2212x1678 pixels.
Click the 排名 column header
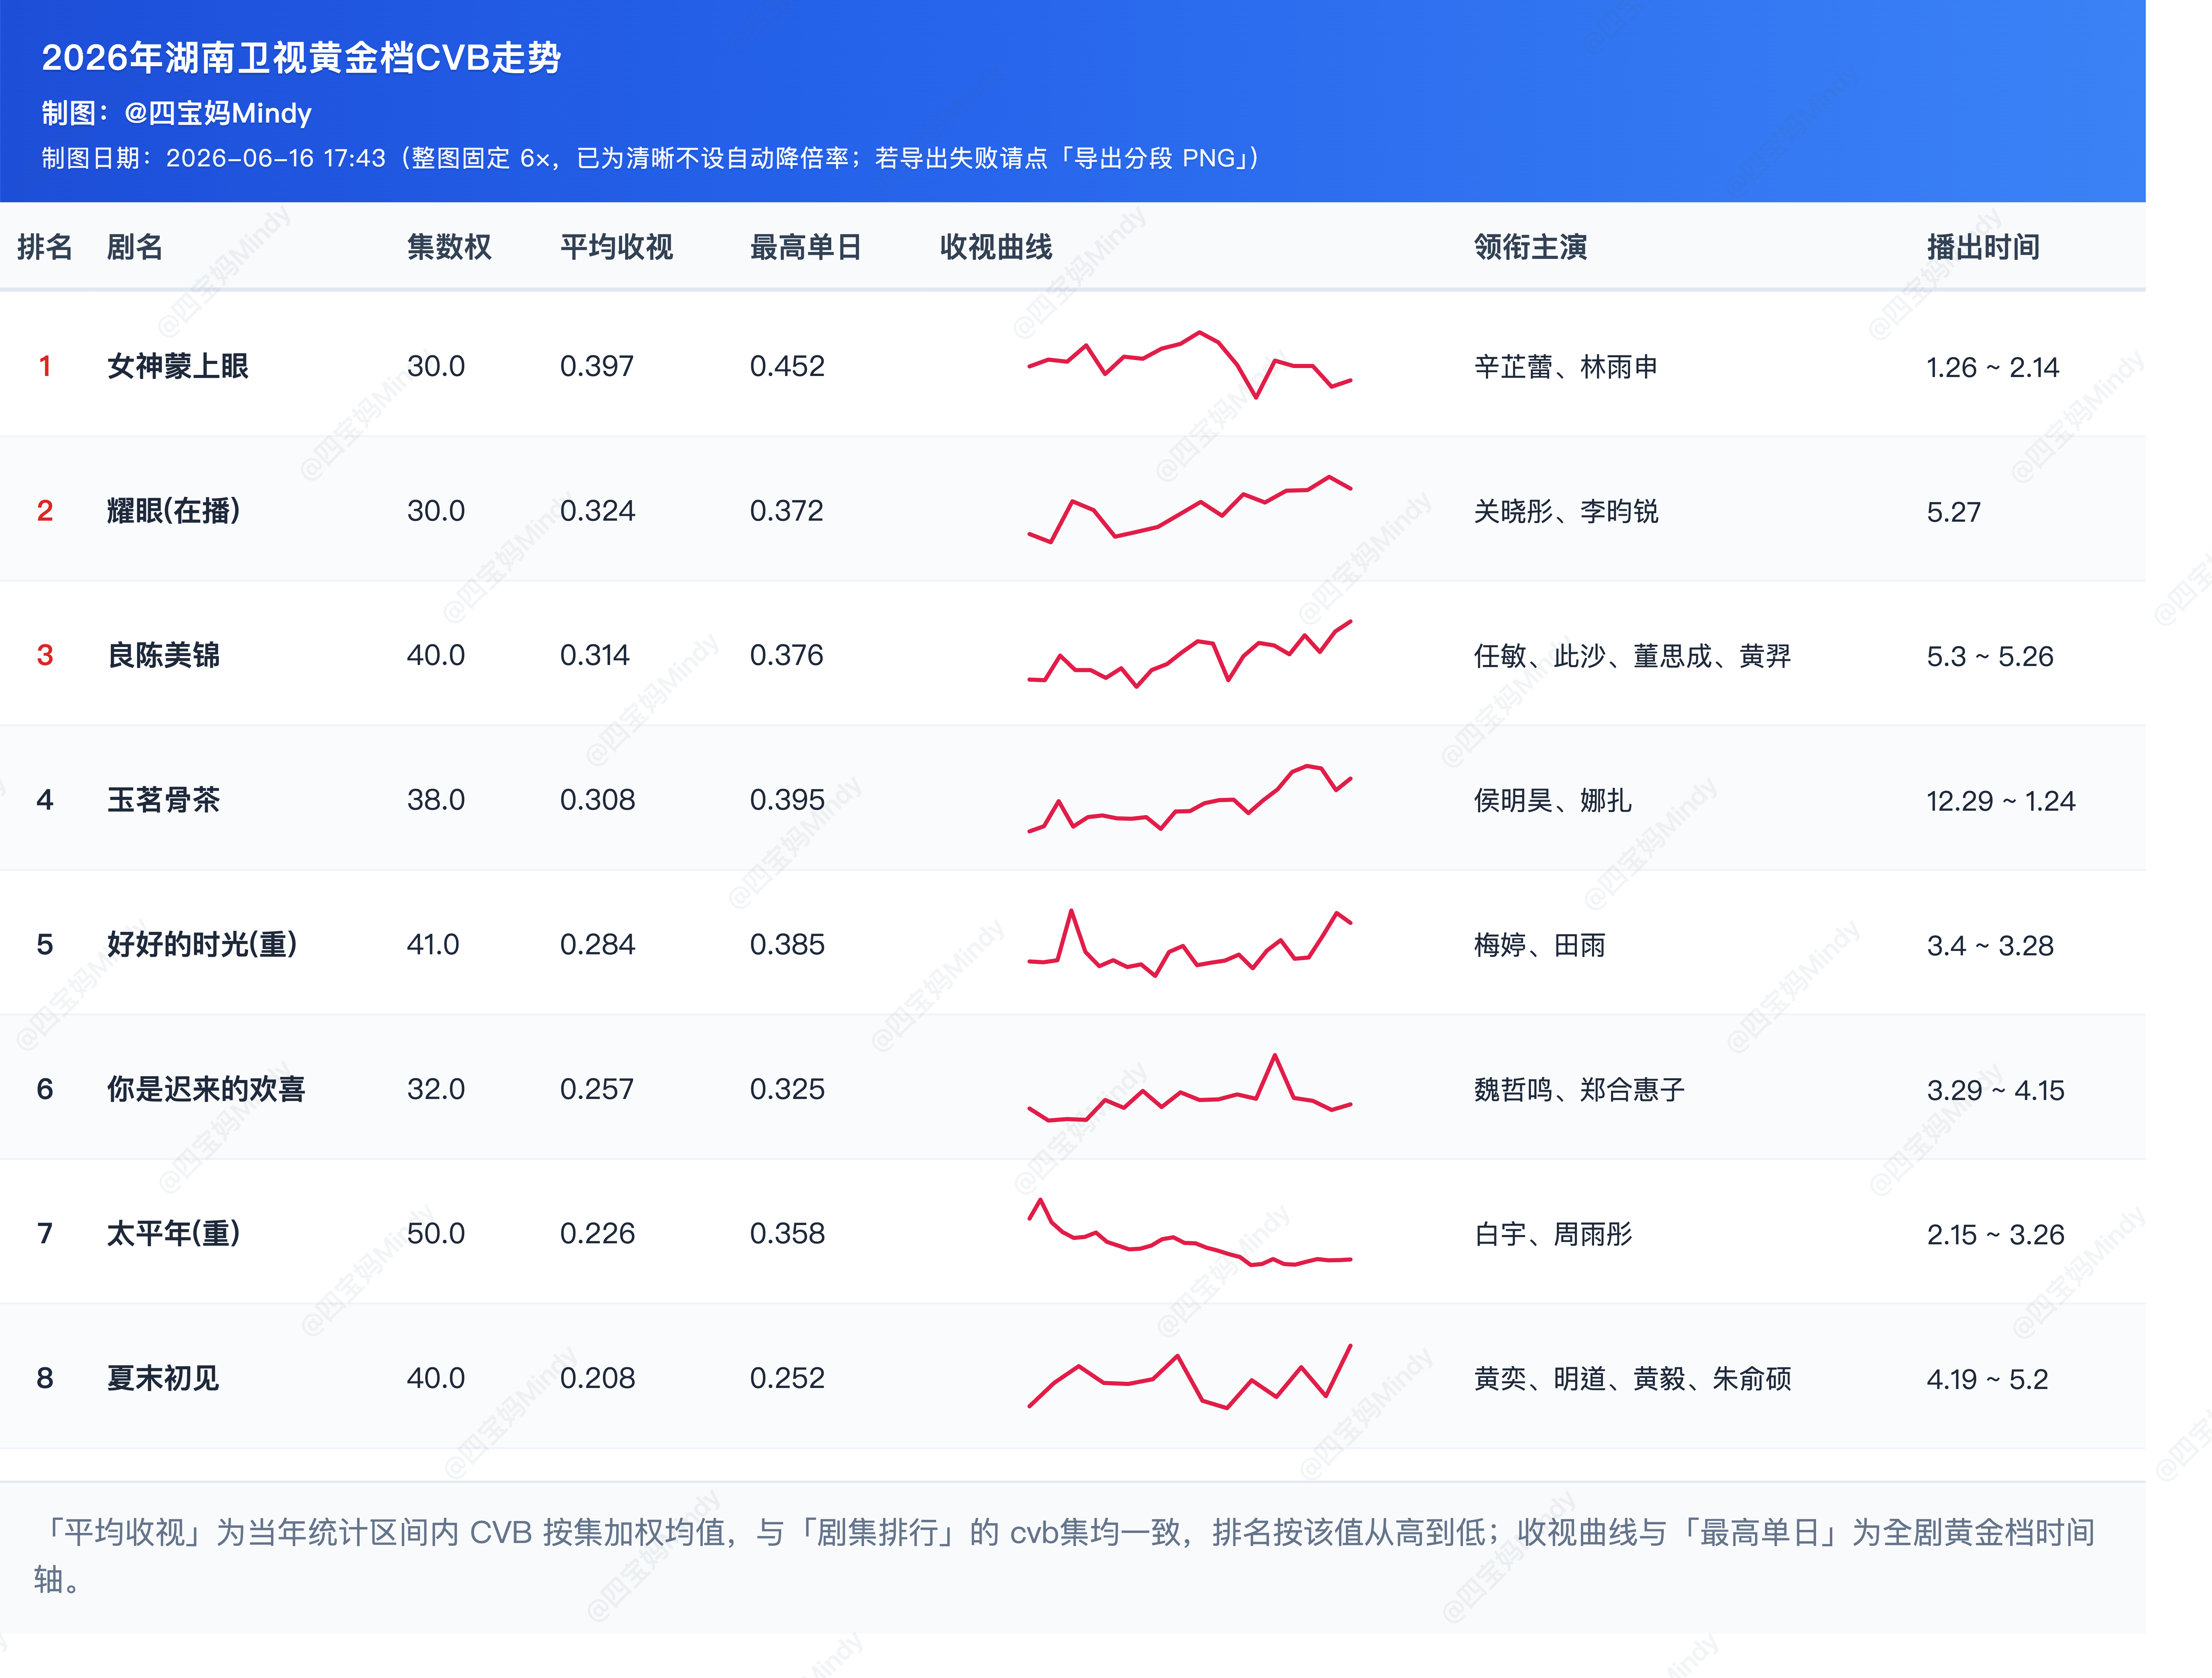(x=45, y=247)
